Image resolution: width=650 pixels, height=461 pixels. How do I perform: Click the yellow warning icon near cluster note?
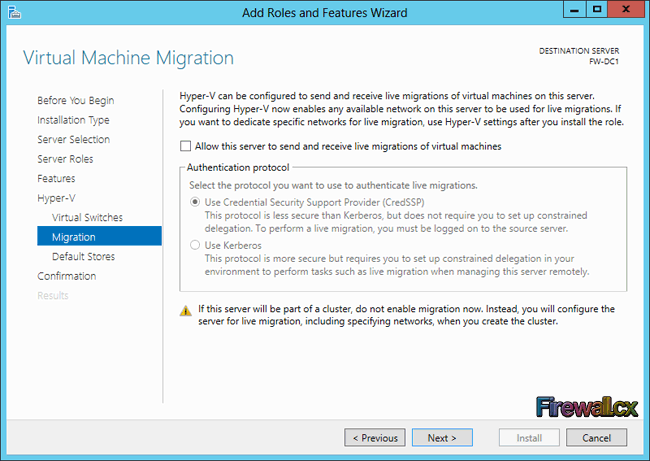coord(186,311)
